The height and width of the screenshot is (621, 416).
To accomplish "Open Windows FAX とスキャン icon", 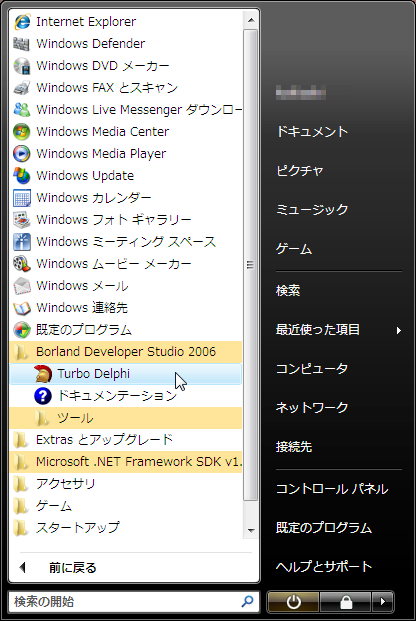I will (21, 88).
